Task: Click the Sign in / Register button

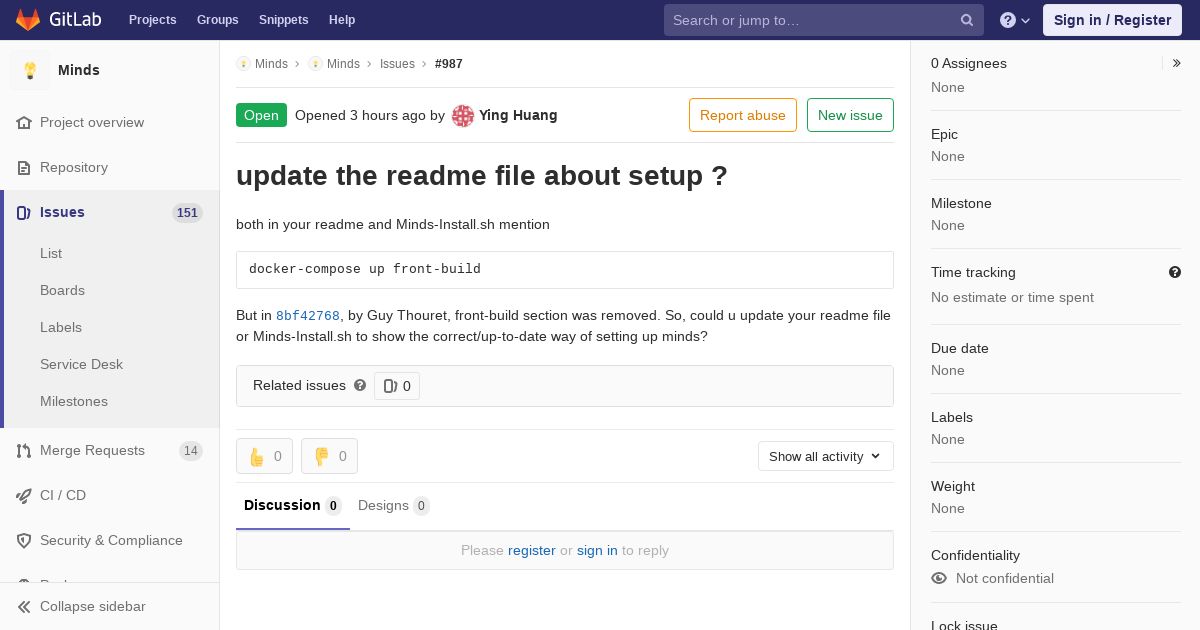Action: click(x=1112, y=20)
